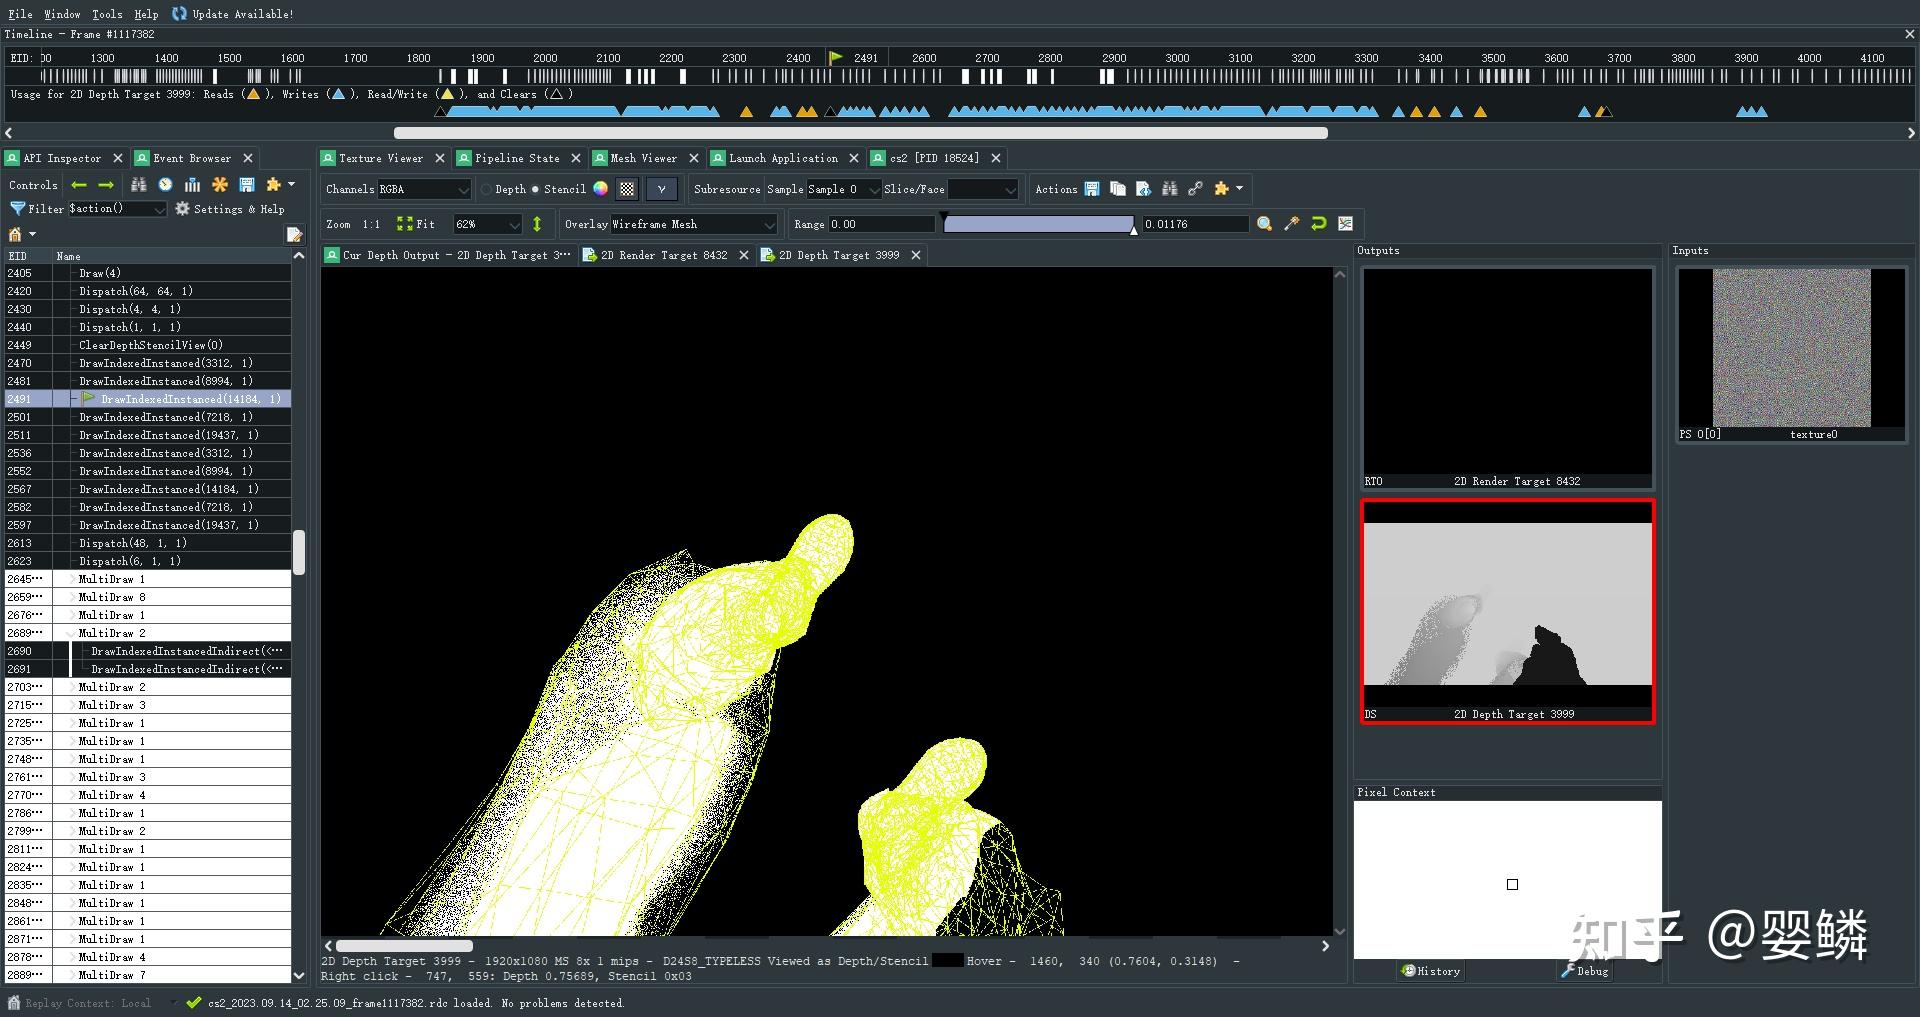Open the binoculars find tool in Event Browser

[138, 185]
